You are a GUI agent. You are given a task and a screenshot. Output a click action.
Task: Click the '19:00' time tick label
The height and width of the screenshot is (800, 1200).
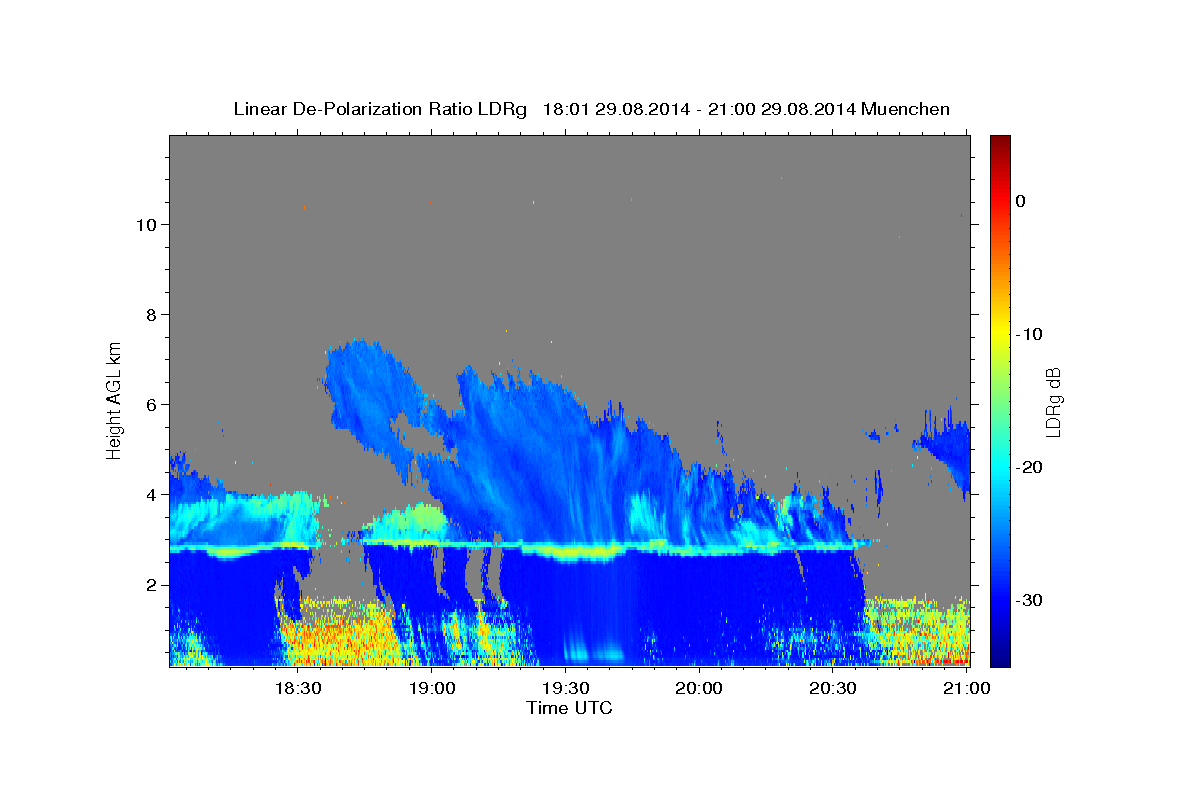432,689
